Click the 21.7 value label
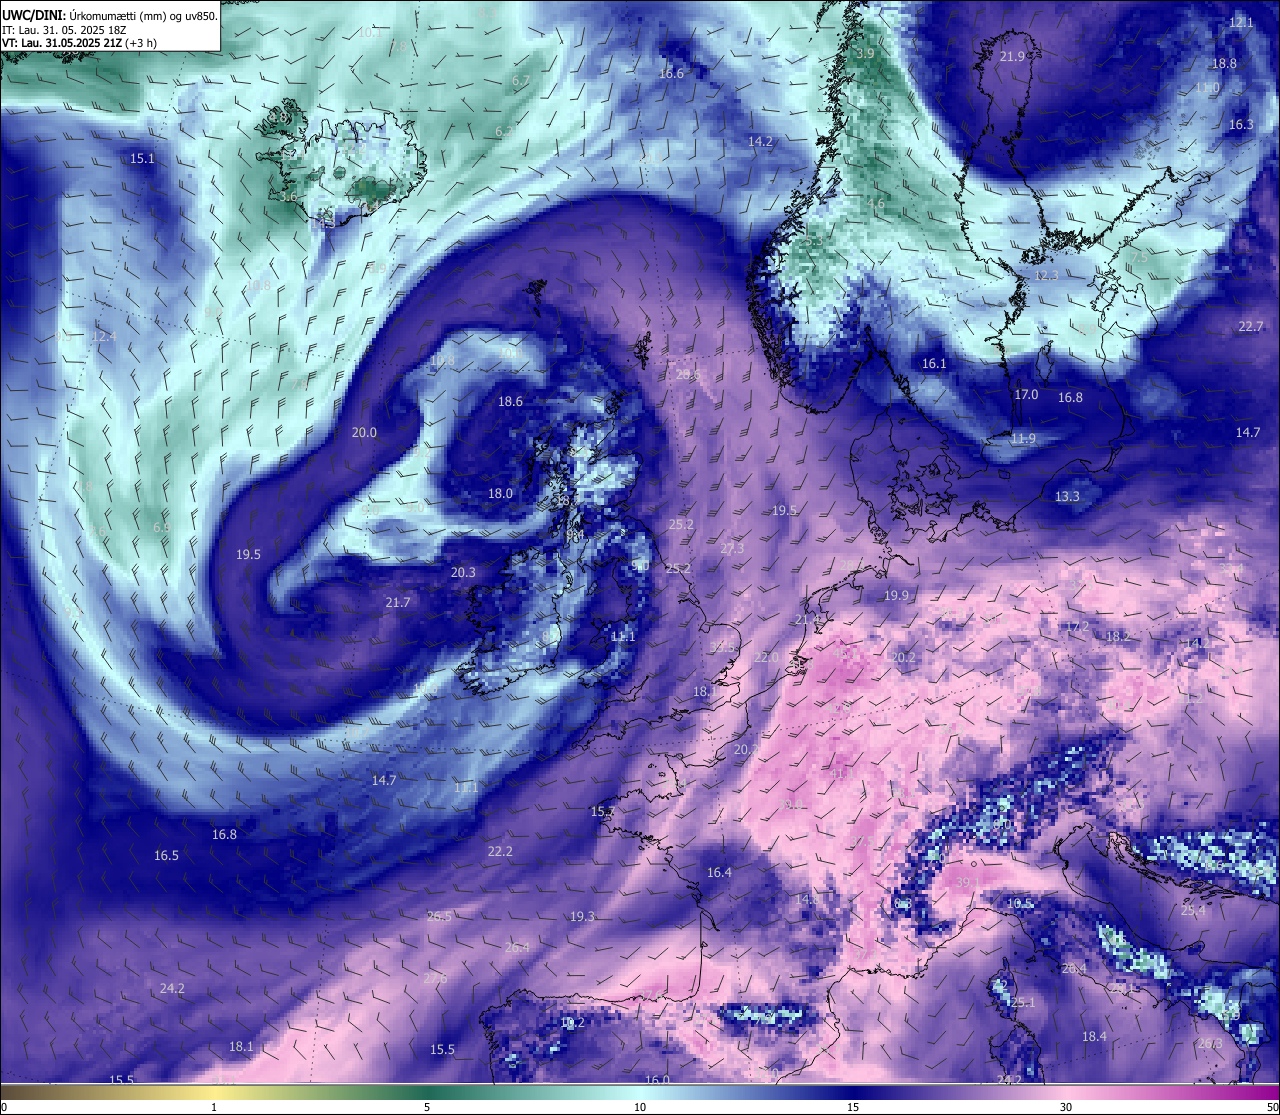 (397, 603)
